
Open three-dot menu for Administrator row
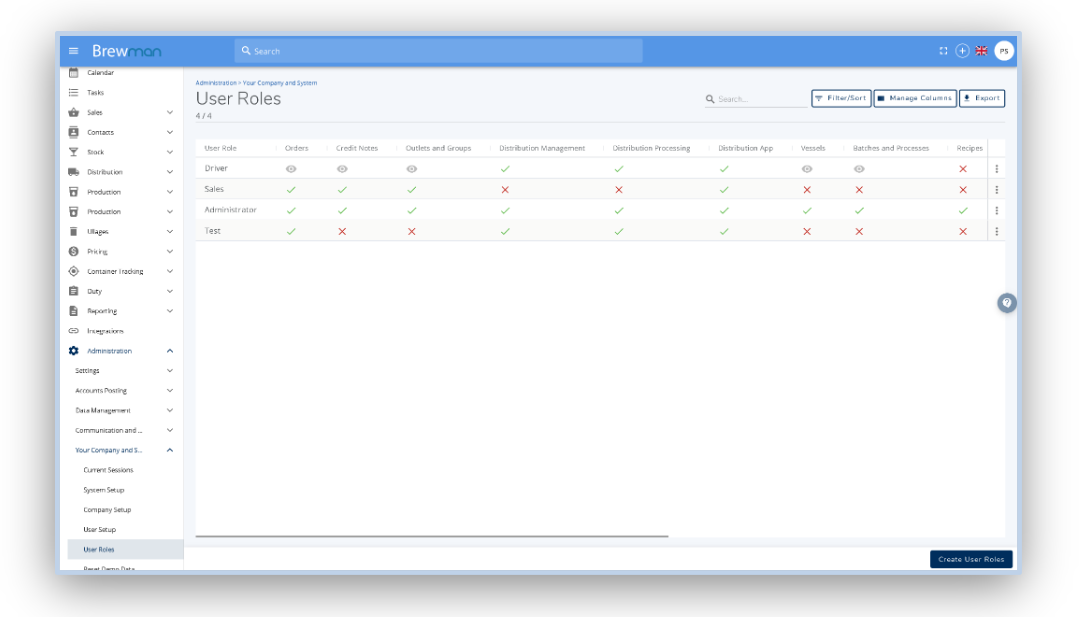coord(996,211)
